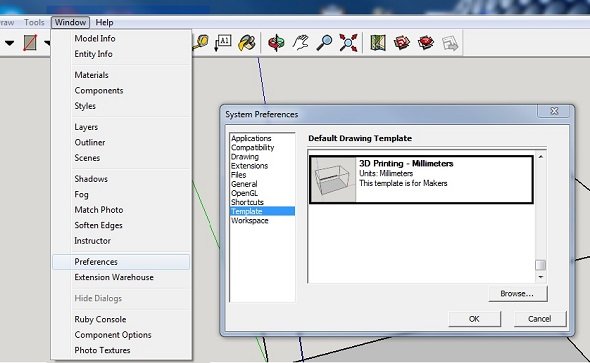The width and height of the screenshot is (590, 363).
Task: Select Shortcuts category in preferences
Action: click(x=247, y=202)
